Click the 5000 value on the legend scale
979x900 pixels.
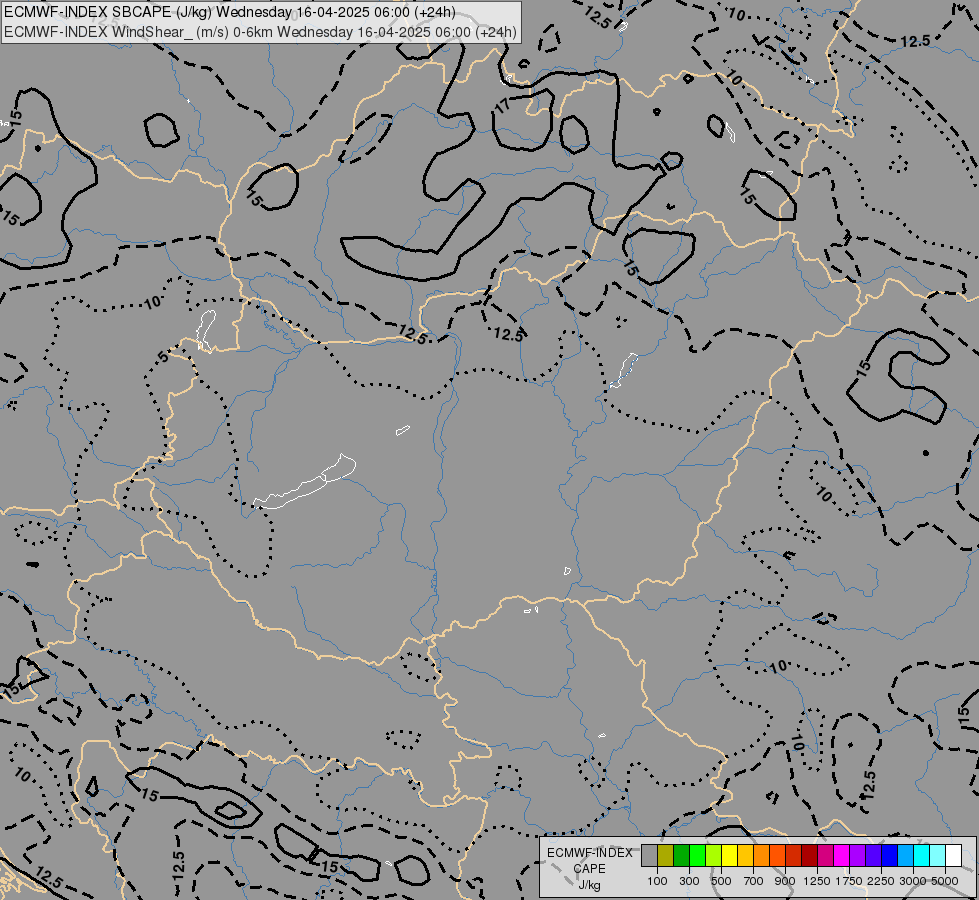pos(945,881)
